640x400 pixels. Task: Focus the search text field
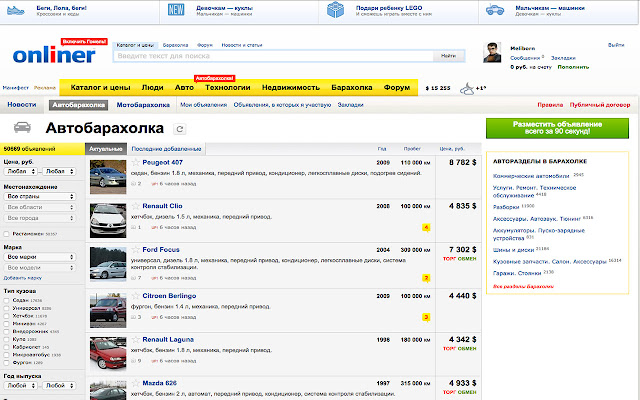(273, 56)
